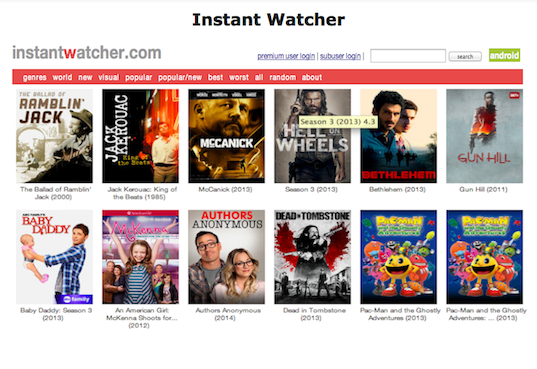Click Dead in Tombstone (2013) title text

tap(313, 314)
